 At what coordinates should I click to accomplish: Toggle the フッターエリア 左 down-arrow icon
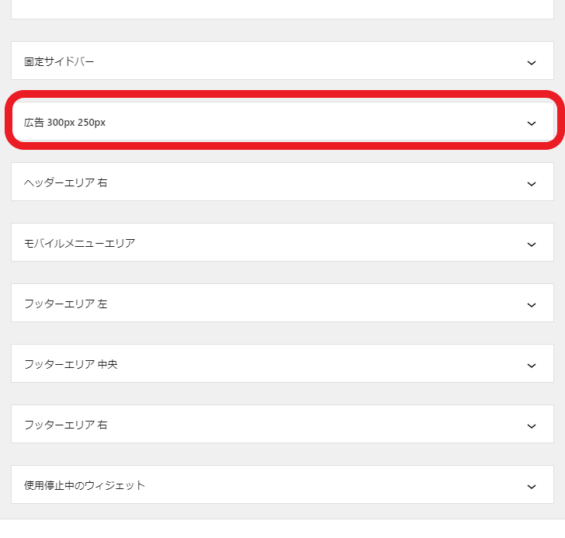pyautogui.click(x=531, y=305)
